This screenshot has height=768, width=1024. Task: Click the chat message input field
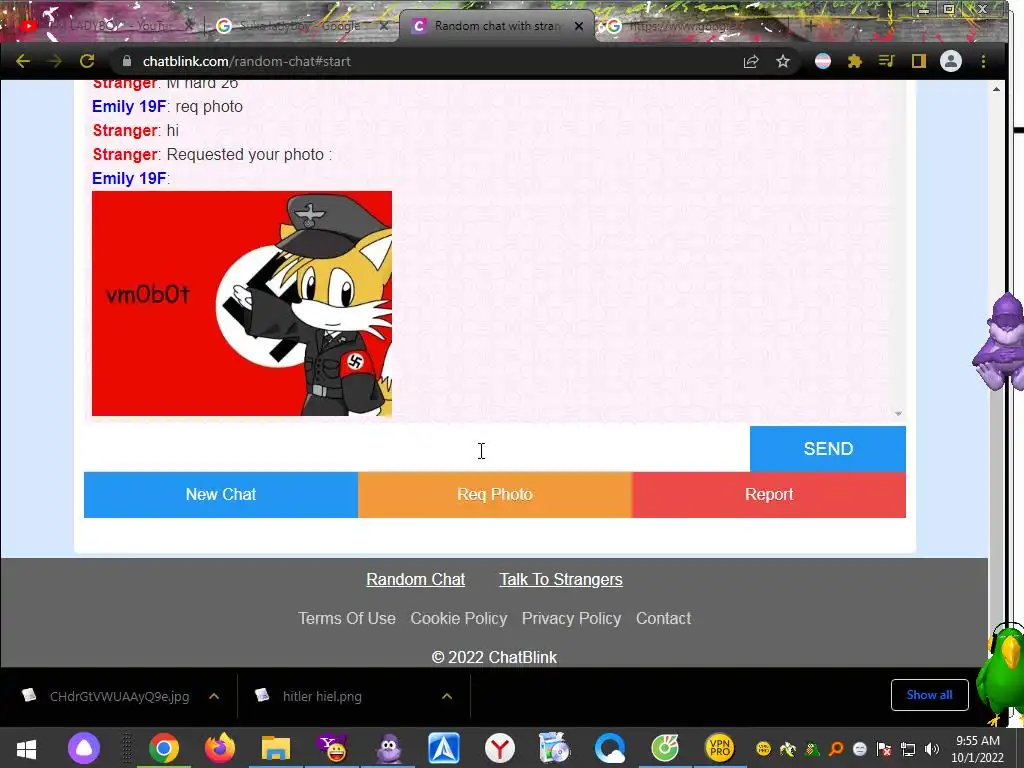point(417,449)
